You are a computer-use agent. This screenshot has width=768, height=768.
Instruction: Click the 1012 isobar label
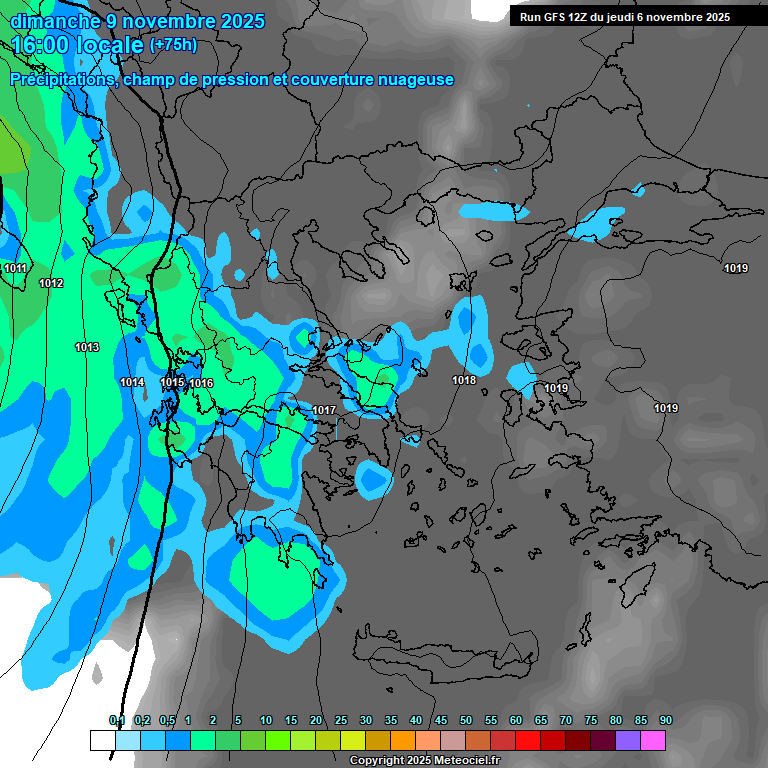click(51, 284)
